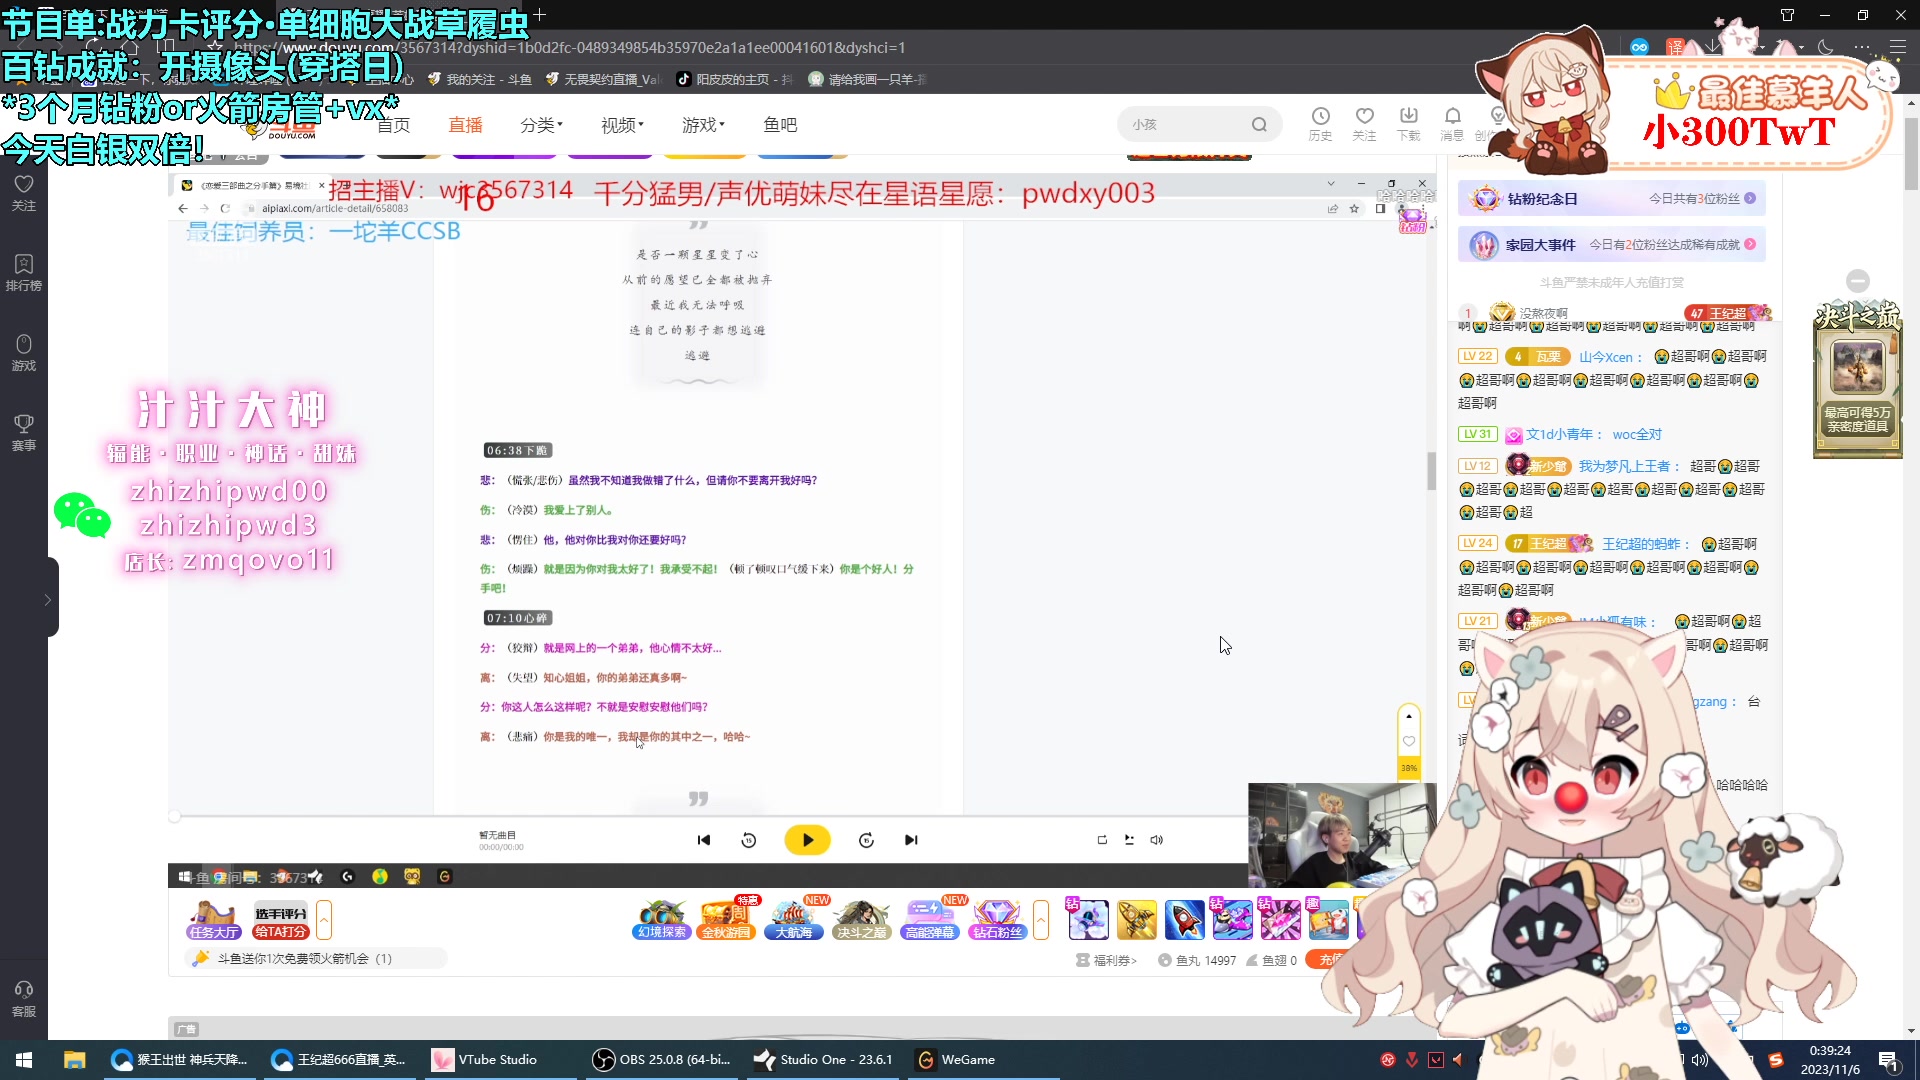The height and width of the screenshot is (1080, 1920).
Task: Open the 家园大事件 arrow button
Action: (1750, 245)
